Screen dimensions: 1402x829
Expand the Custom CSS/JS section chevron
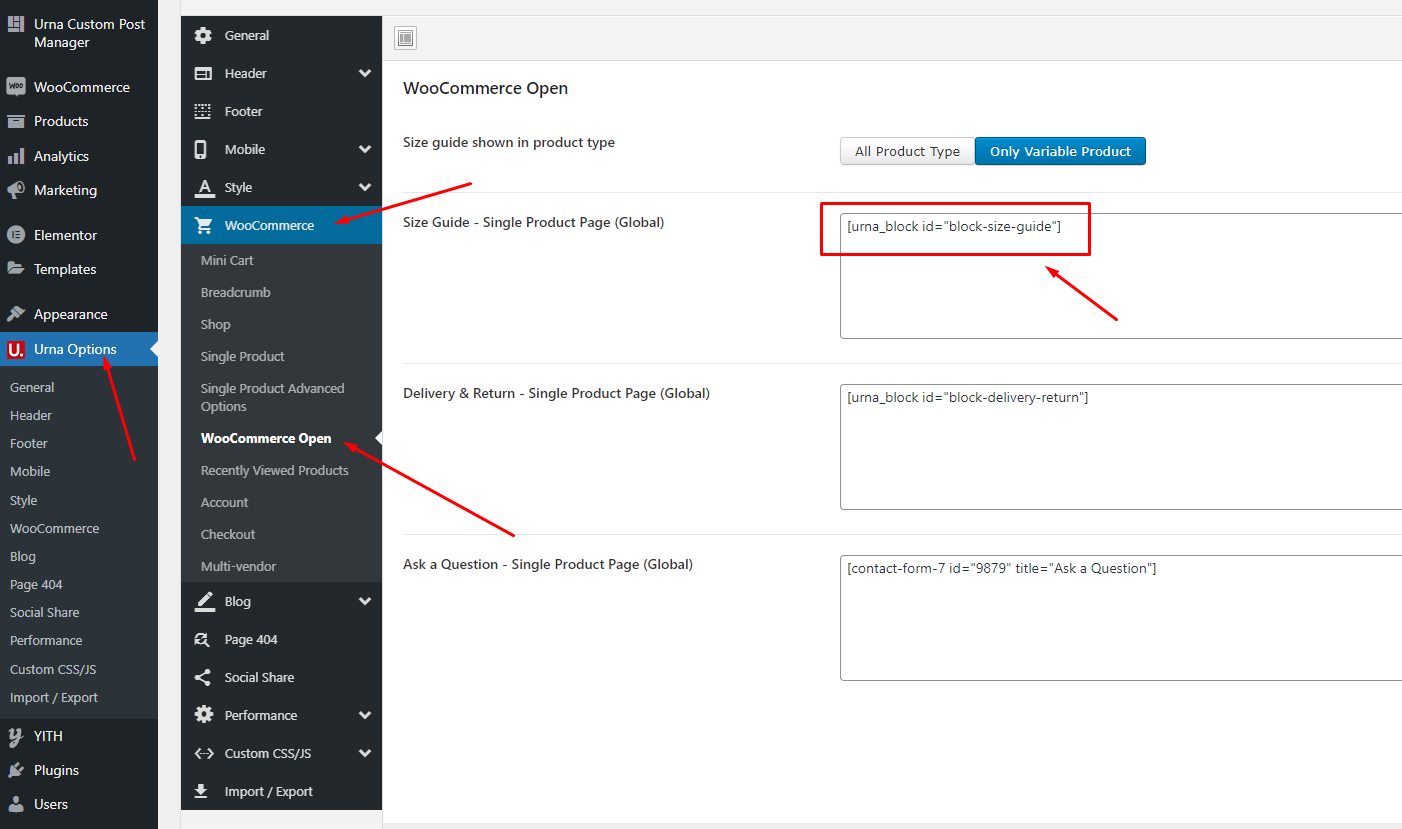point(365,753)
